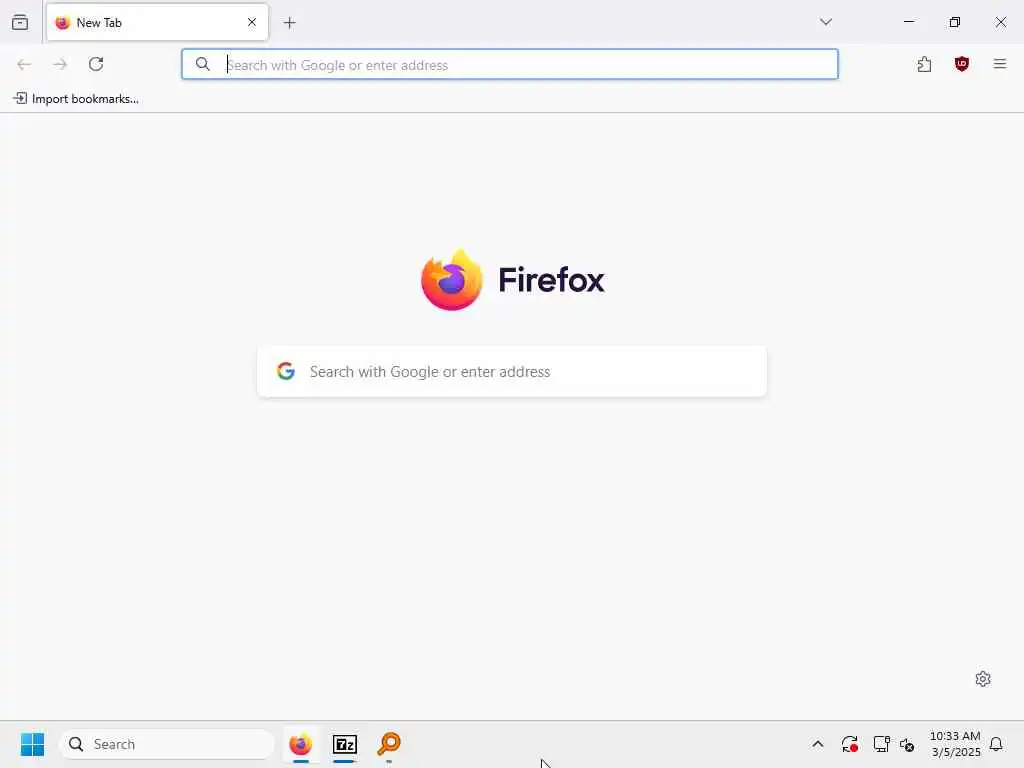Open the Extensions puzzle-piece menu
The image size is (1024, 768).
pyautogui.click(x=924, y=64)
